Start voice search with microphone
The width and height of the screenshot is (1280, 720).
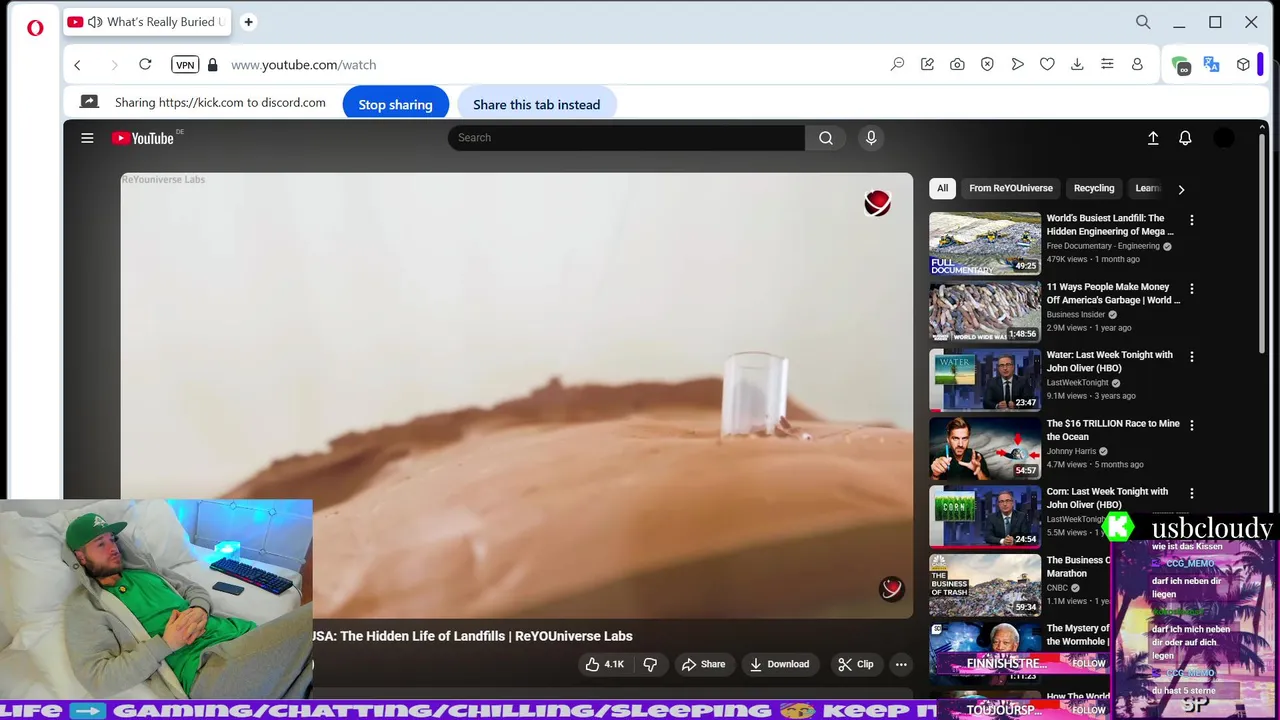(x=871, y=138)
